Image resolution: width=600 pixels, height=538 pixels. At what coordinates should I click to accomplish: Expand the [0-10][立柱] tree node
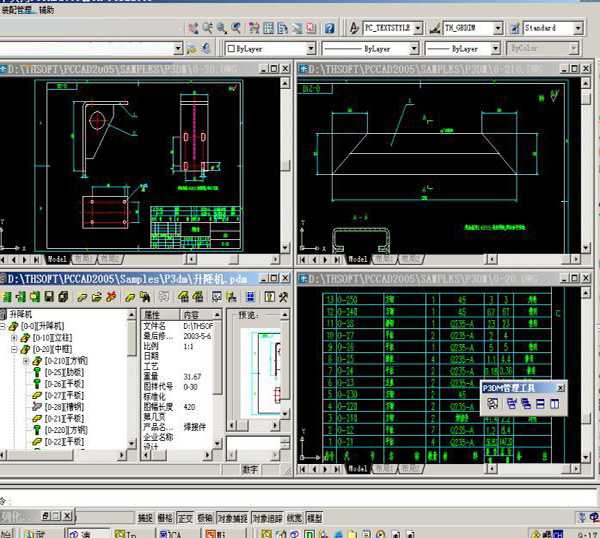click(15, 338)
